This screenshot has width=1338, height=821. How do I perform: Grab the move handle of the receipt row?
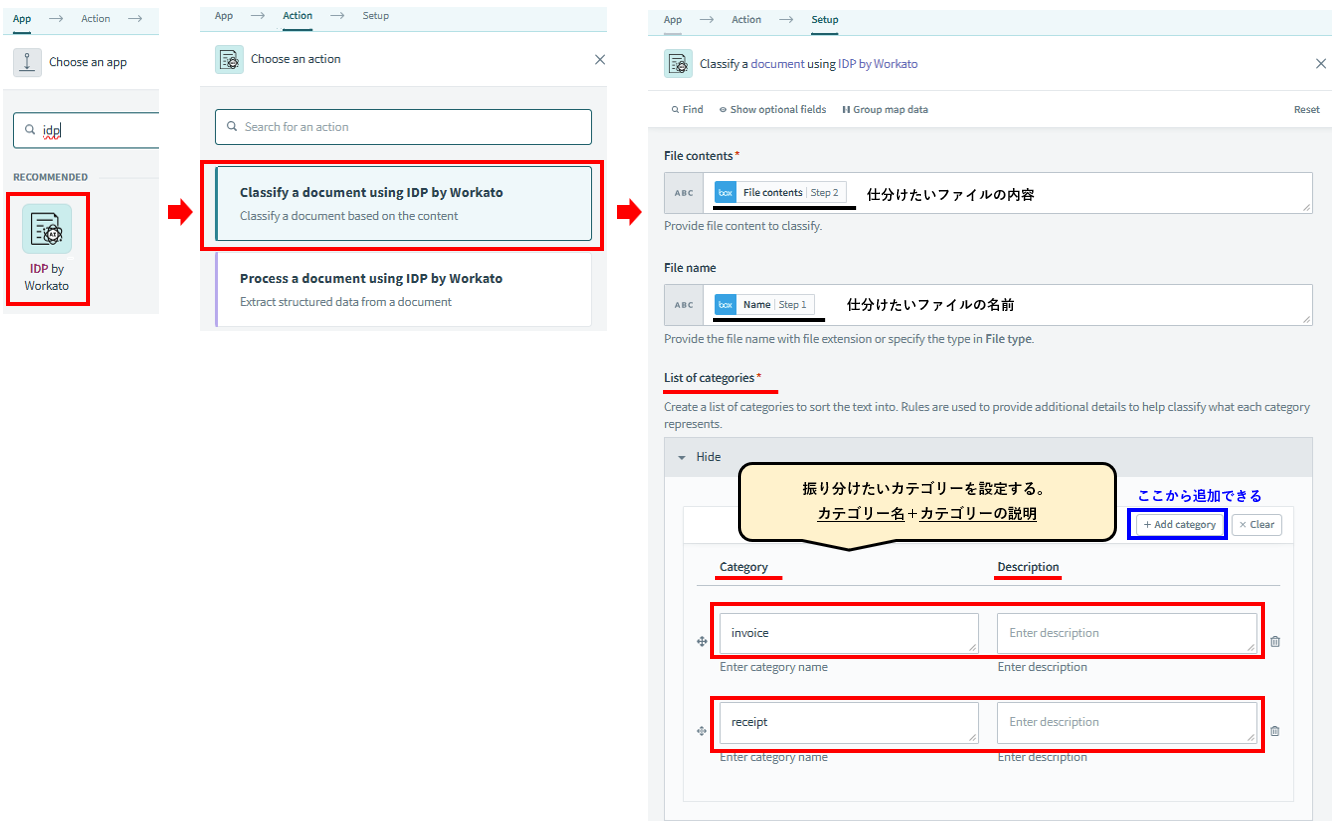702,731
